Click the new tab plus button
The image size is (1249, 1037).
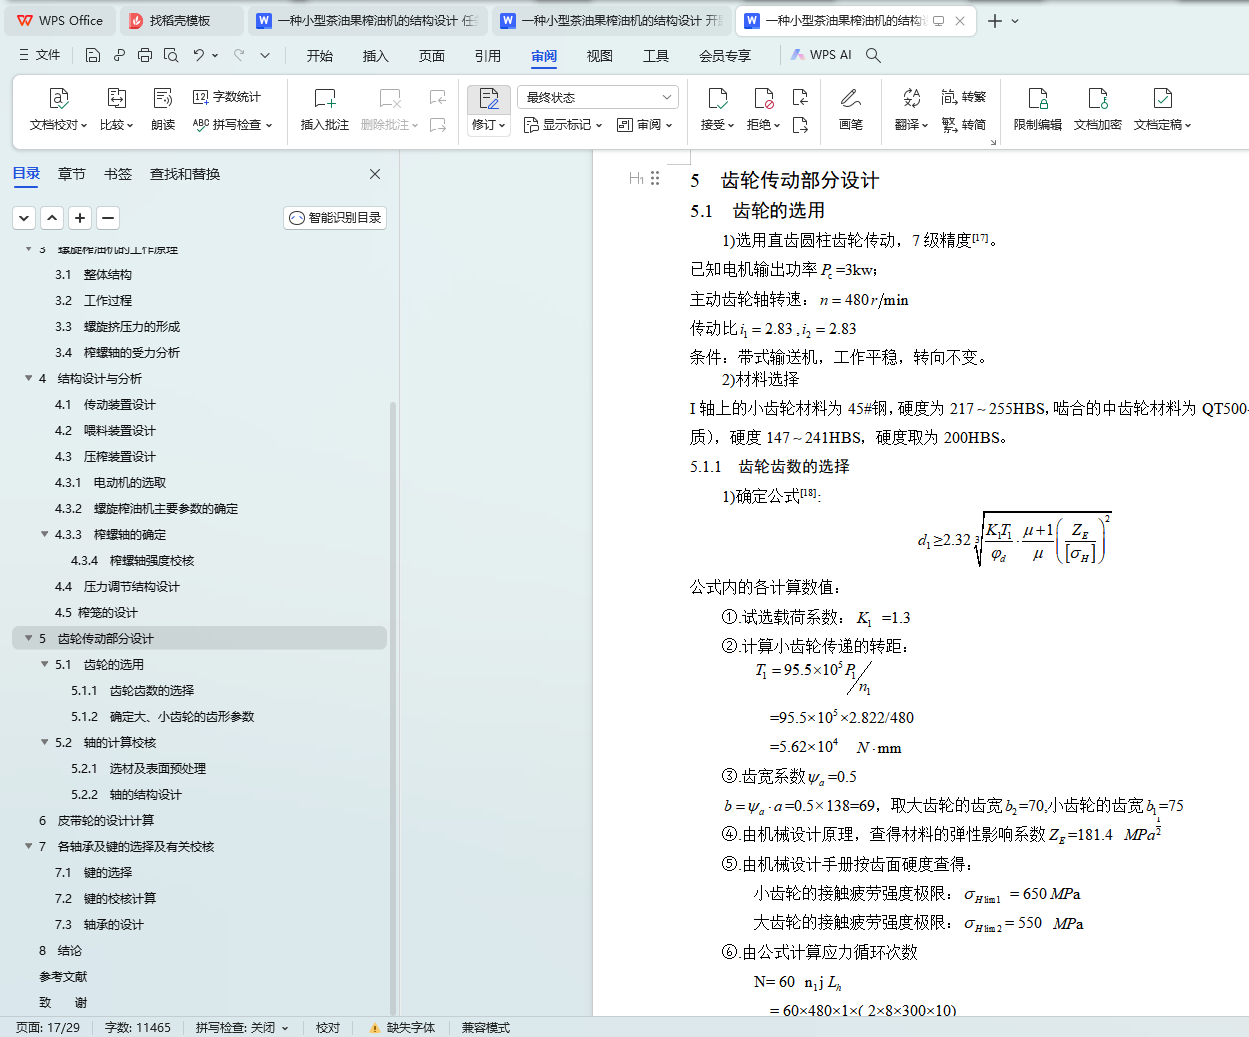point(994,20)
